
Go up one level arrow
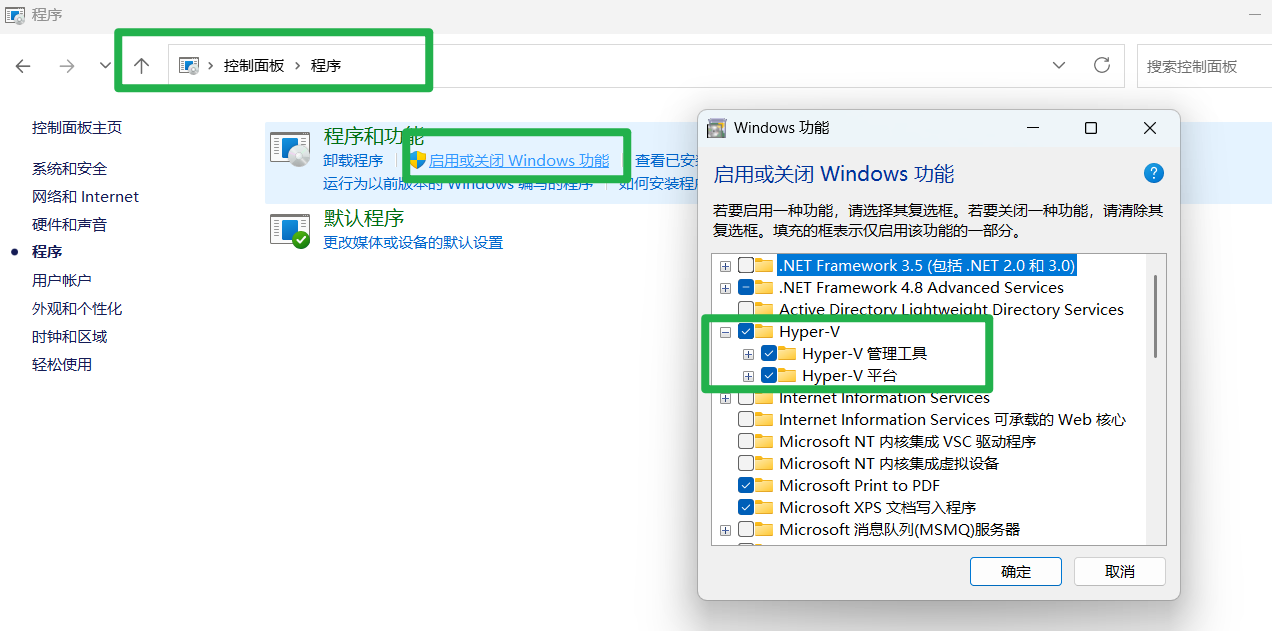tap(141, 66)
